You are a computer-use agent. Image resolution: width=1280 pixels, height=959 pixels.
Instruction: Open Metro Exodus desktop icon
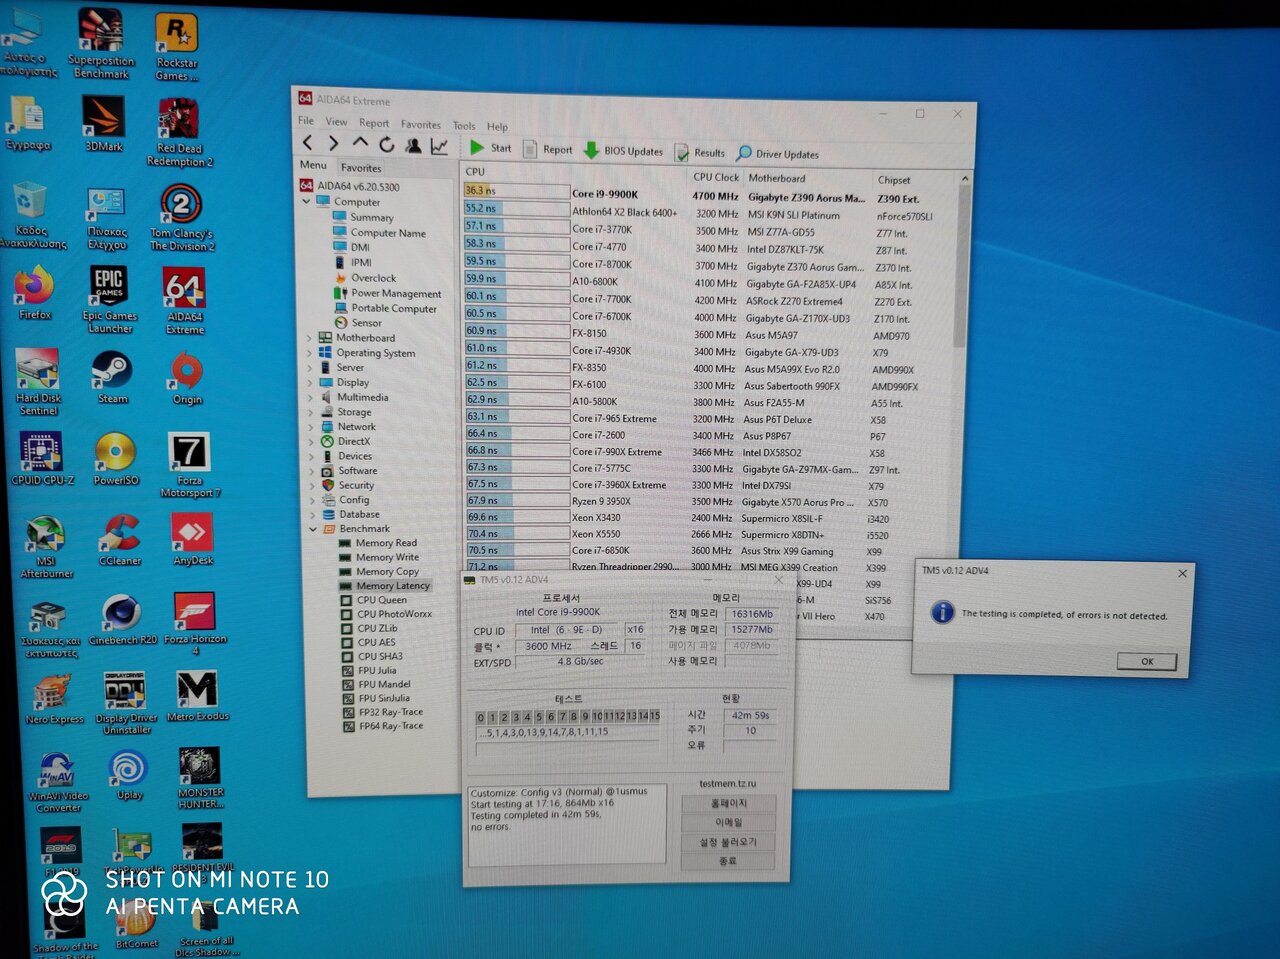click(x=197, y=696)
